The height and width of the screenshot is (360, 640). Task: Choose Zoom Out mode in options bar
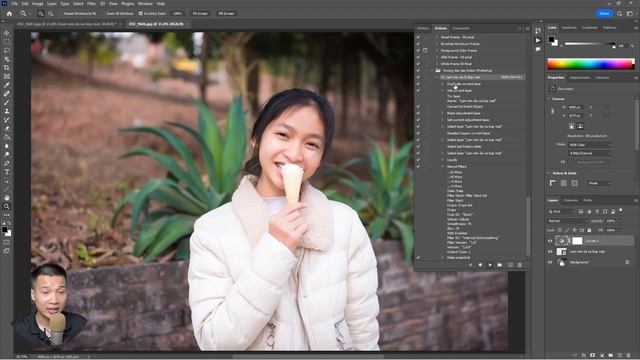pyautogui.click(x=51, y=13)
